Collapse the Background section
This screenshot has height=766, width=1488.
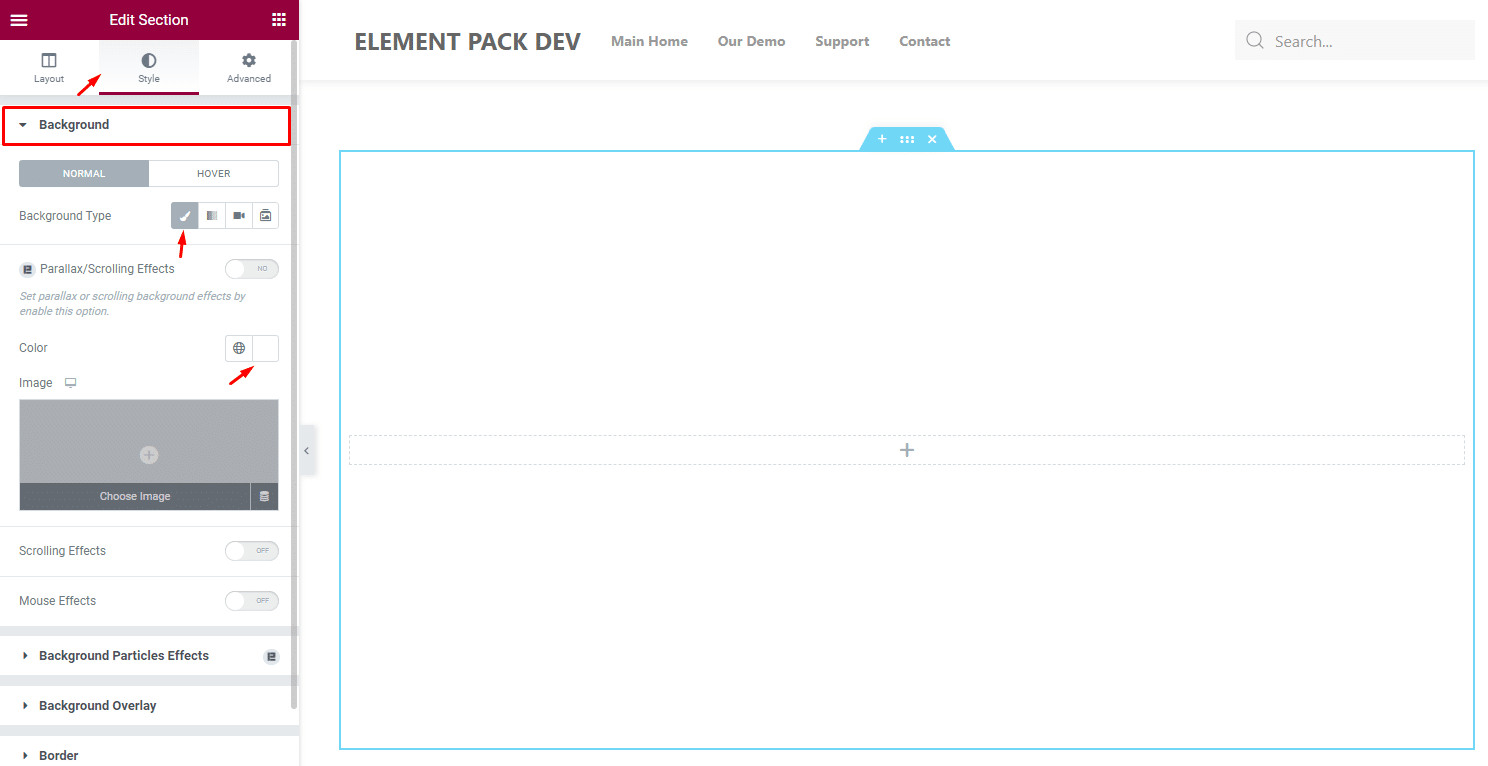pyautogui.click(x=74, y=125)
